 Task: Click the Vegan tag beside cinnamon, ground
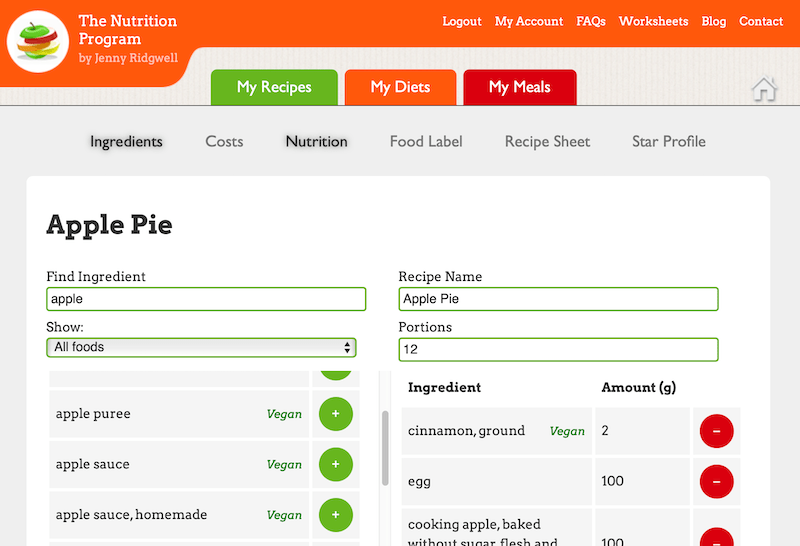coord(567,431)
